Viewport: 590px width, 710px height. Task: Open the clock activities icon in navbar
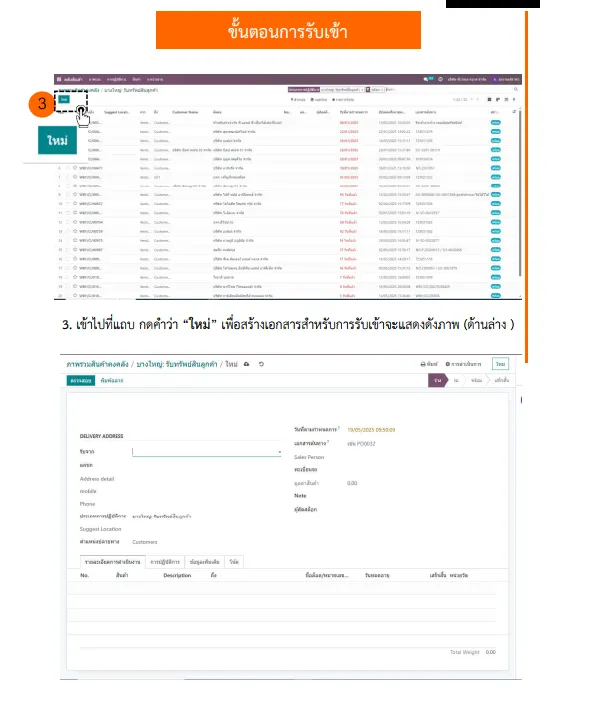coord(440,79)
